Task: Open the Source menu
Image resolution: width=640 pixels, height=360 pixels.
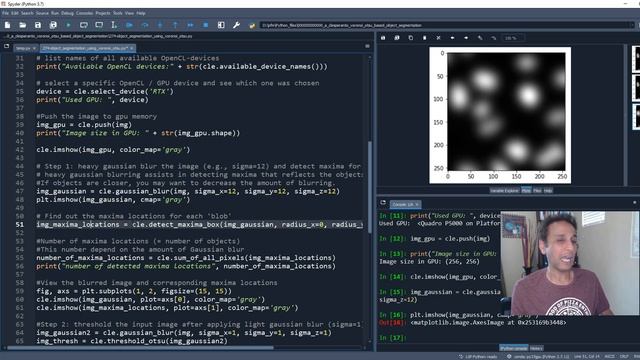Action: 42,13
